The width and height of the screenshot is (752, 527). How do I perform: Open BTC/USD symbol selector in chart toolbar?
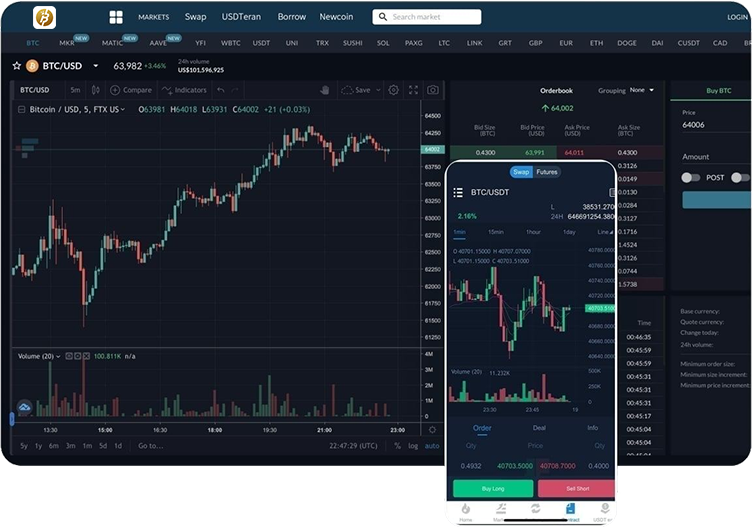[35, 90]
